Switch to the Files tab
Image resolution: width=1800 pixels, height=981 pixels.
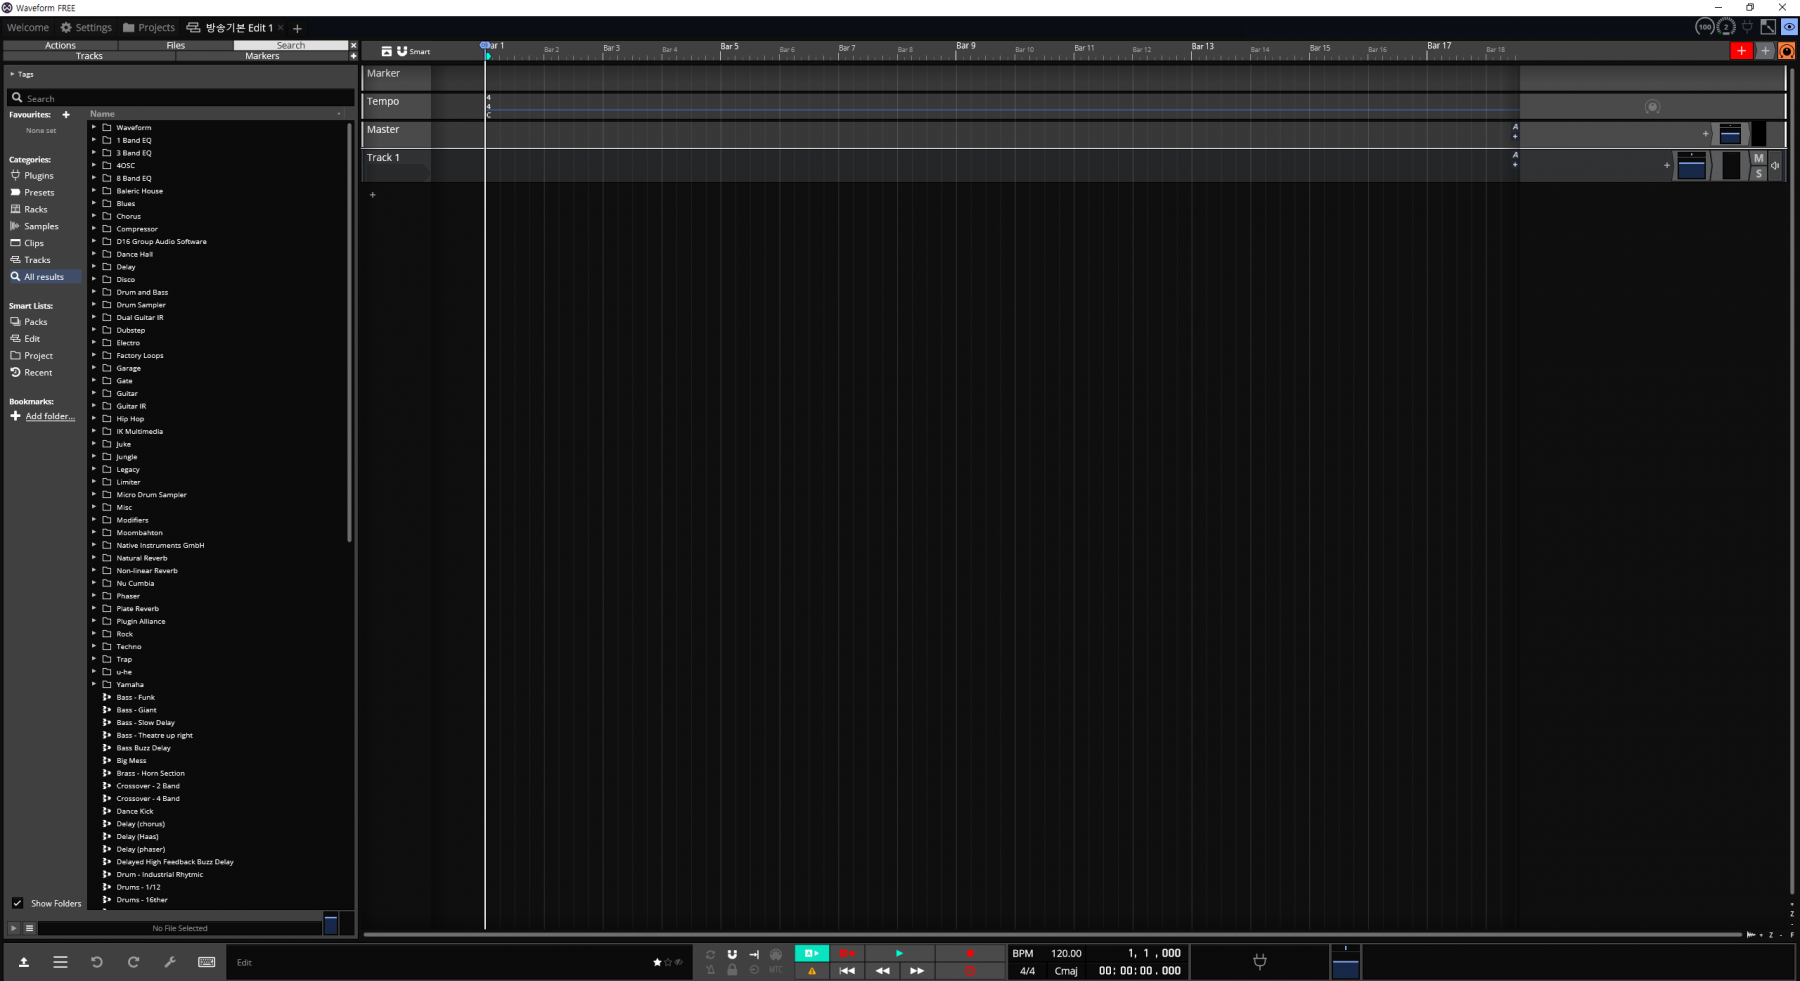point(176,45)
